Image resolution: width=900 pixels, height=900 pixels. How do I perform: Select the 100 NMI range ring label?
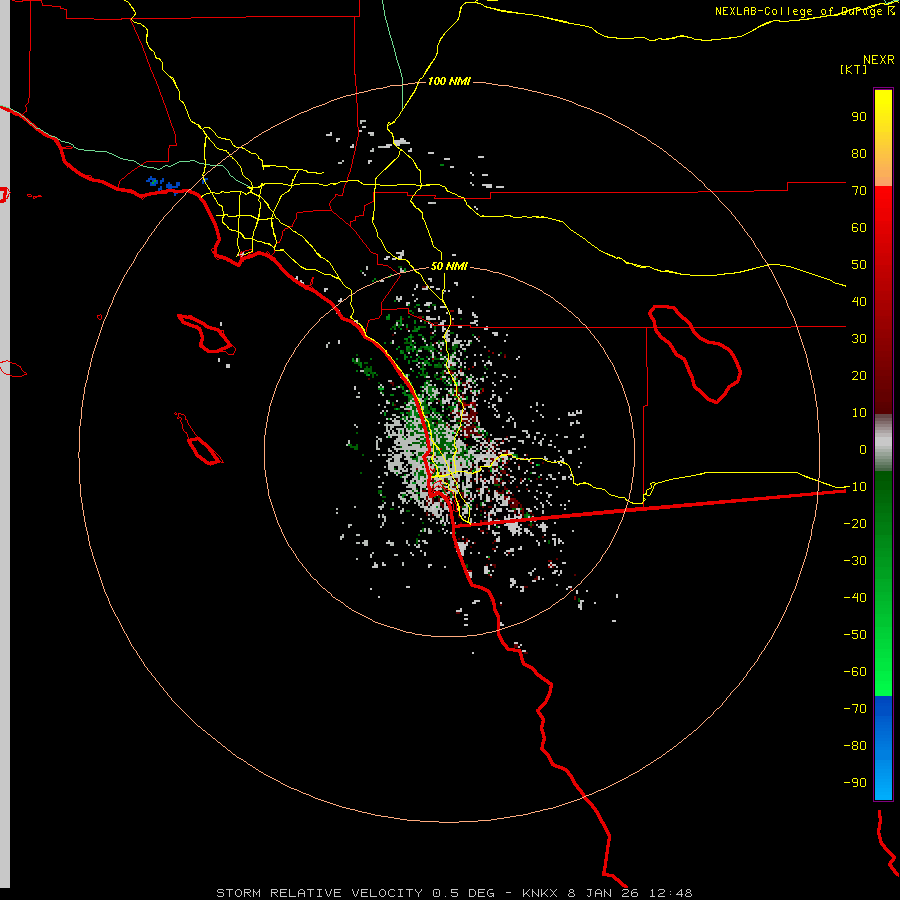[449, 82]
